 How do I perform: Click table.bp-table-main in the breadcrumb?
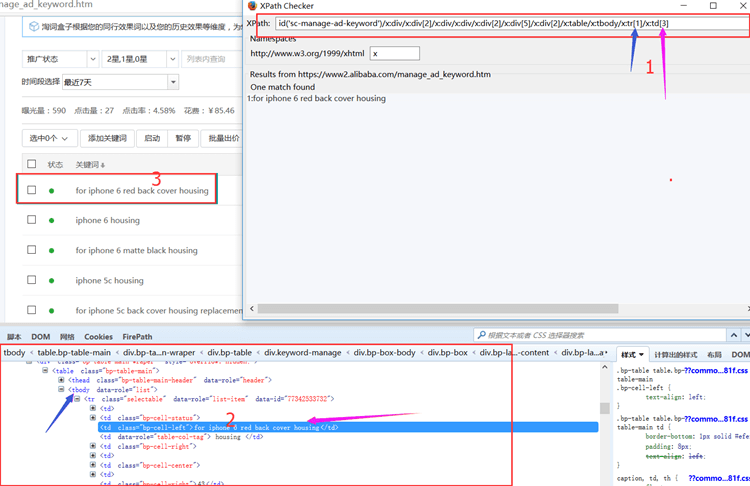[x=74, y=353]
